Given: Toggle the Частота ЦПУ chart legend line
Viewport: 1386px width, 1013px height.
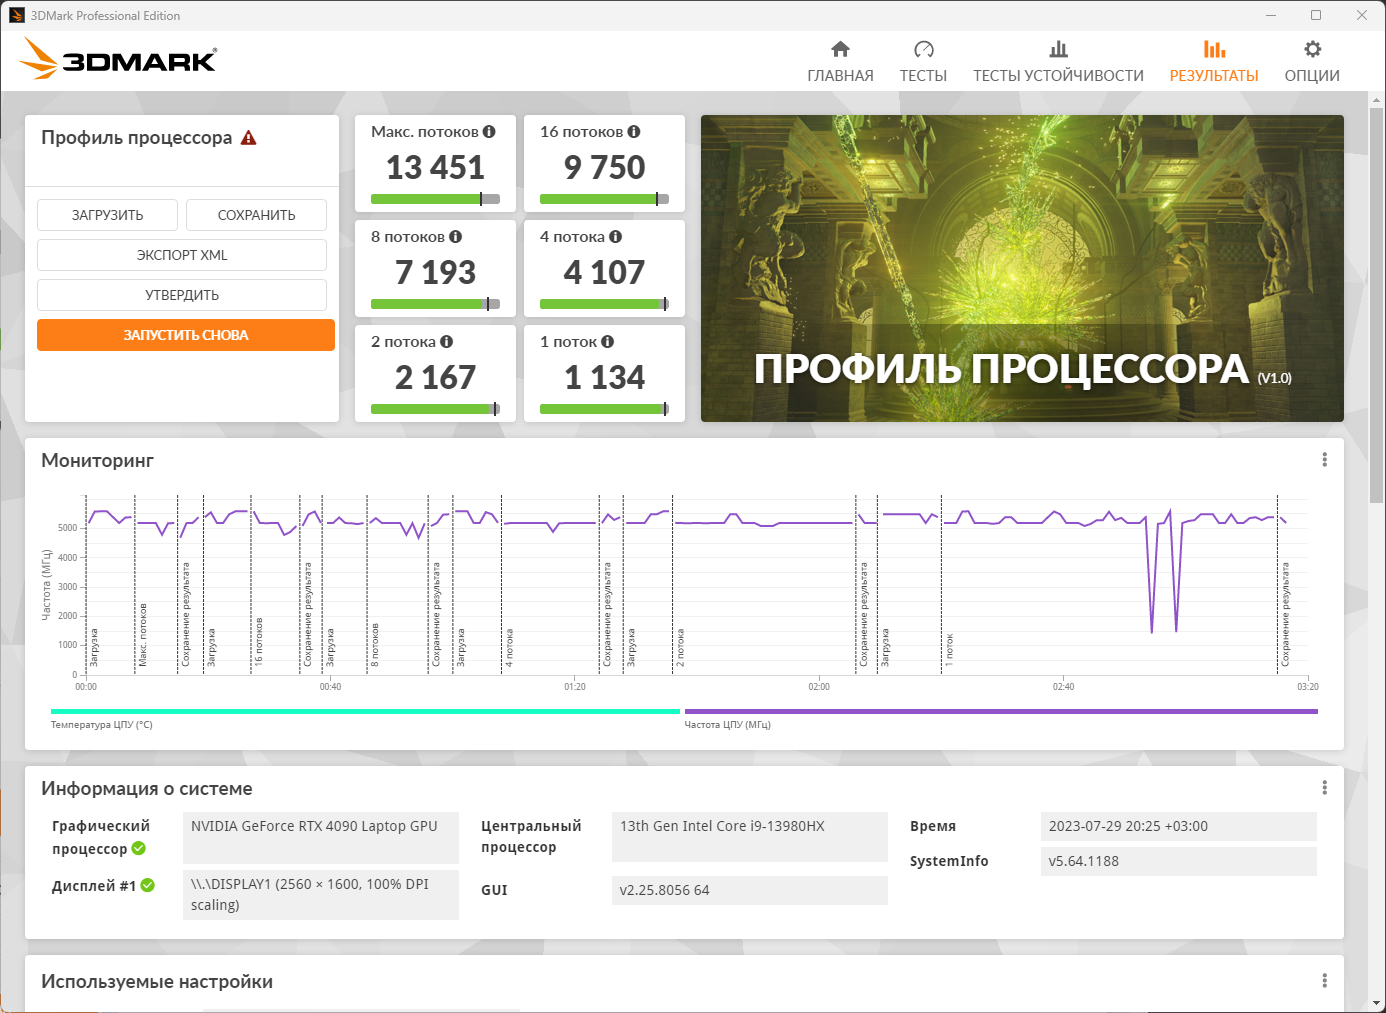Looking at the screenshot, I should coord(1001,711).
